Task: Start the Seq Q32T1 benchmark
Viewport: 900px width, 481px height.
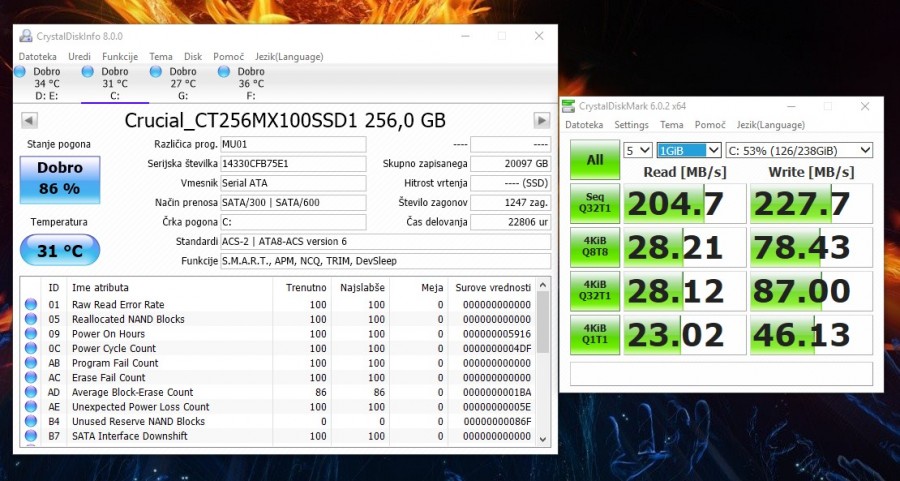Action: click(x=594, y=204)
